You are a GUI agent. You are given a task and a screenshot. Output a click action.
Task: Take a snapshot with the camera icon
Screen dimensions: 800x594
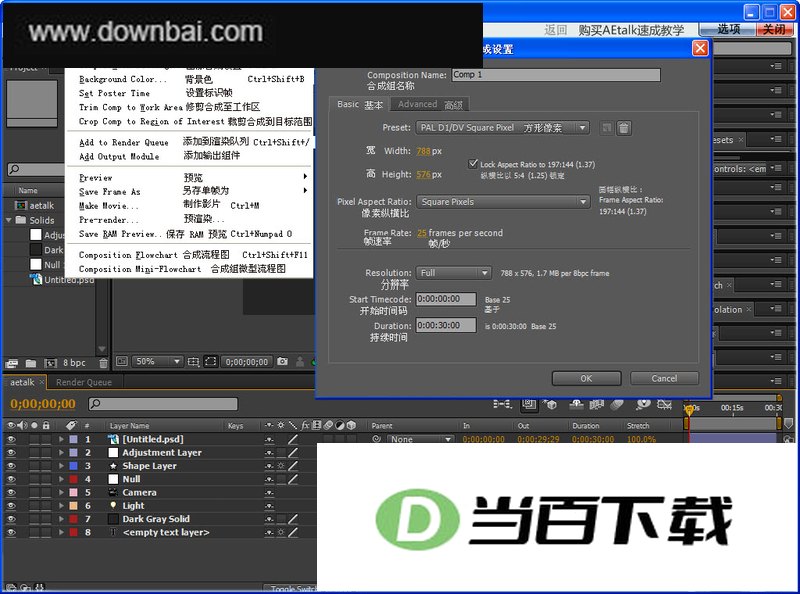282,361
